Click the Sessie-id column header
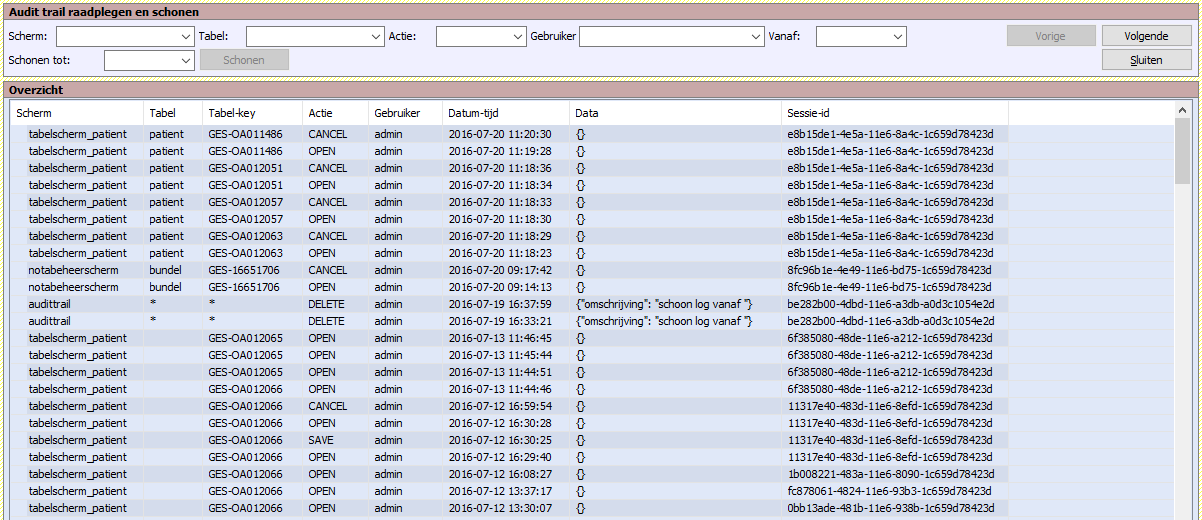Screen dimensions: 1202x520 point(893,113)
